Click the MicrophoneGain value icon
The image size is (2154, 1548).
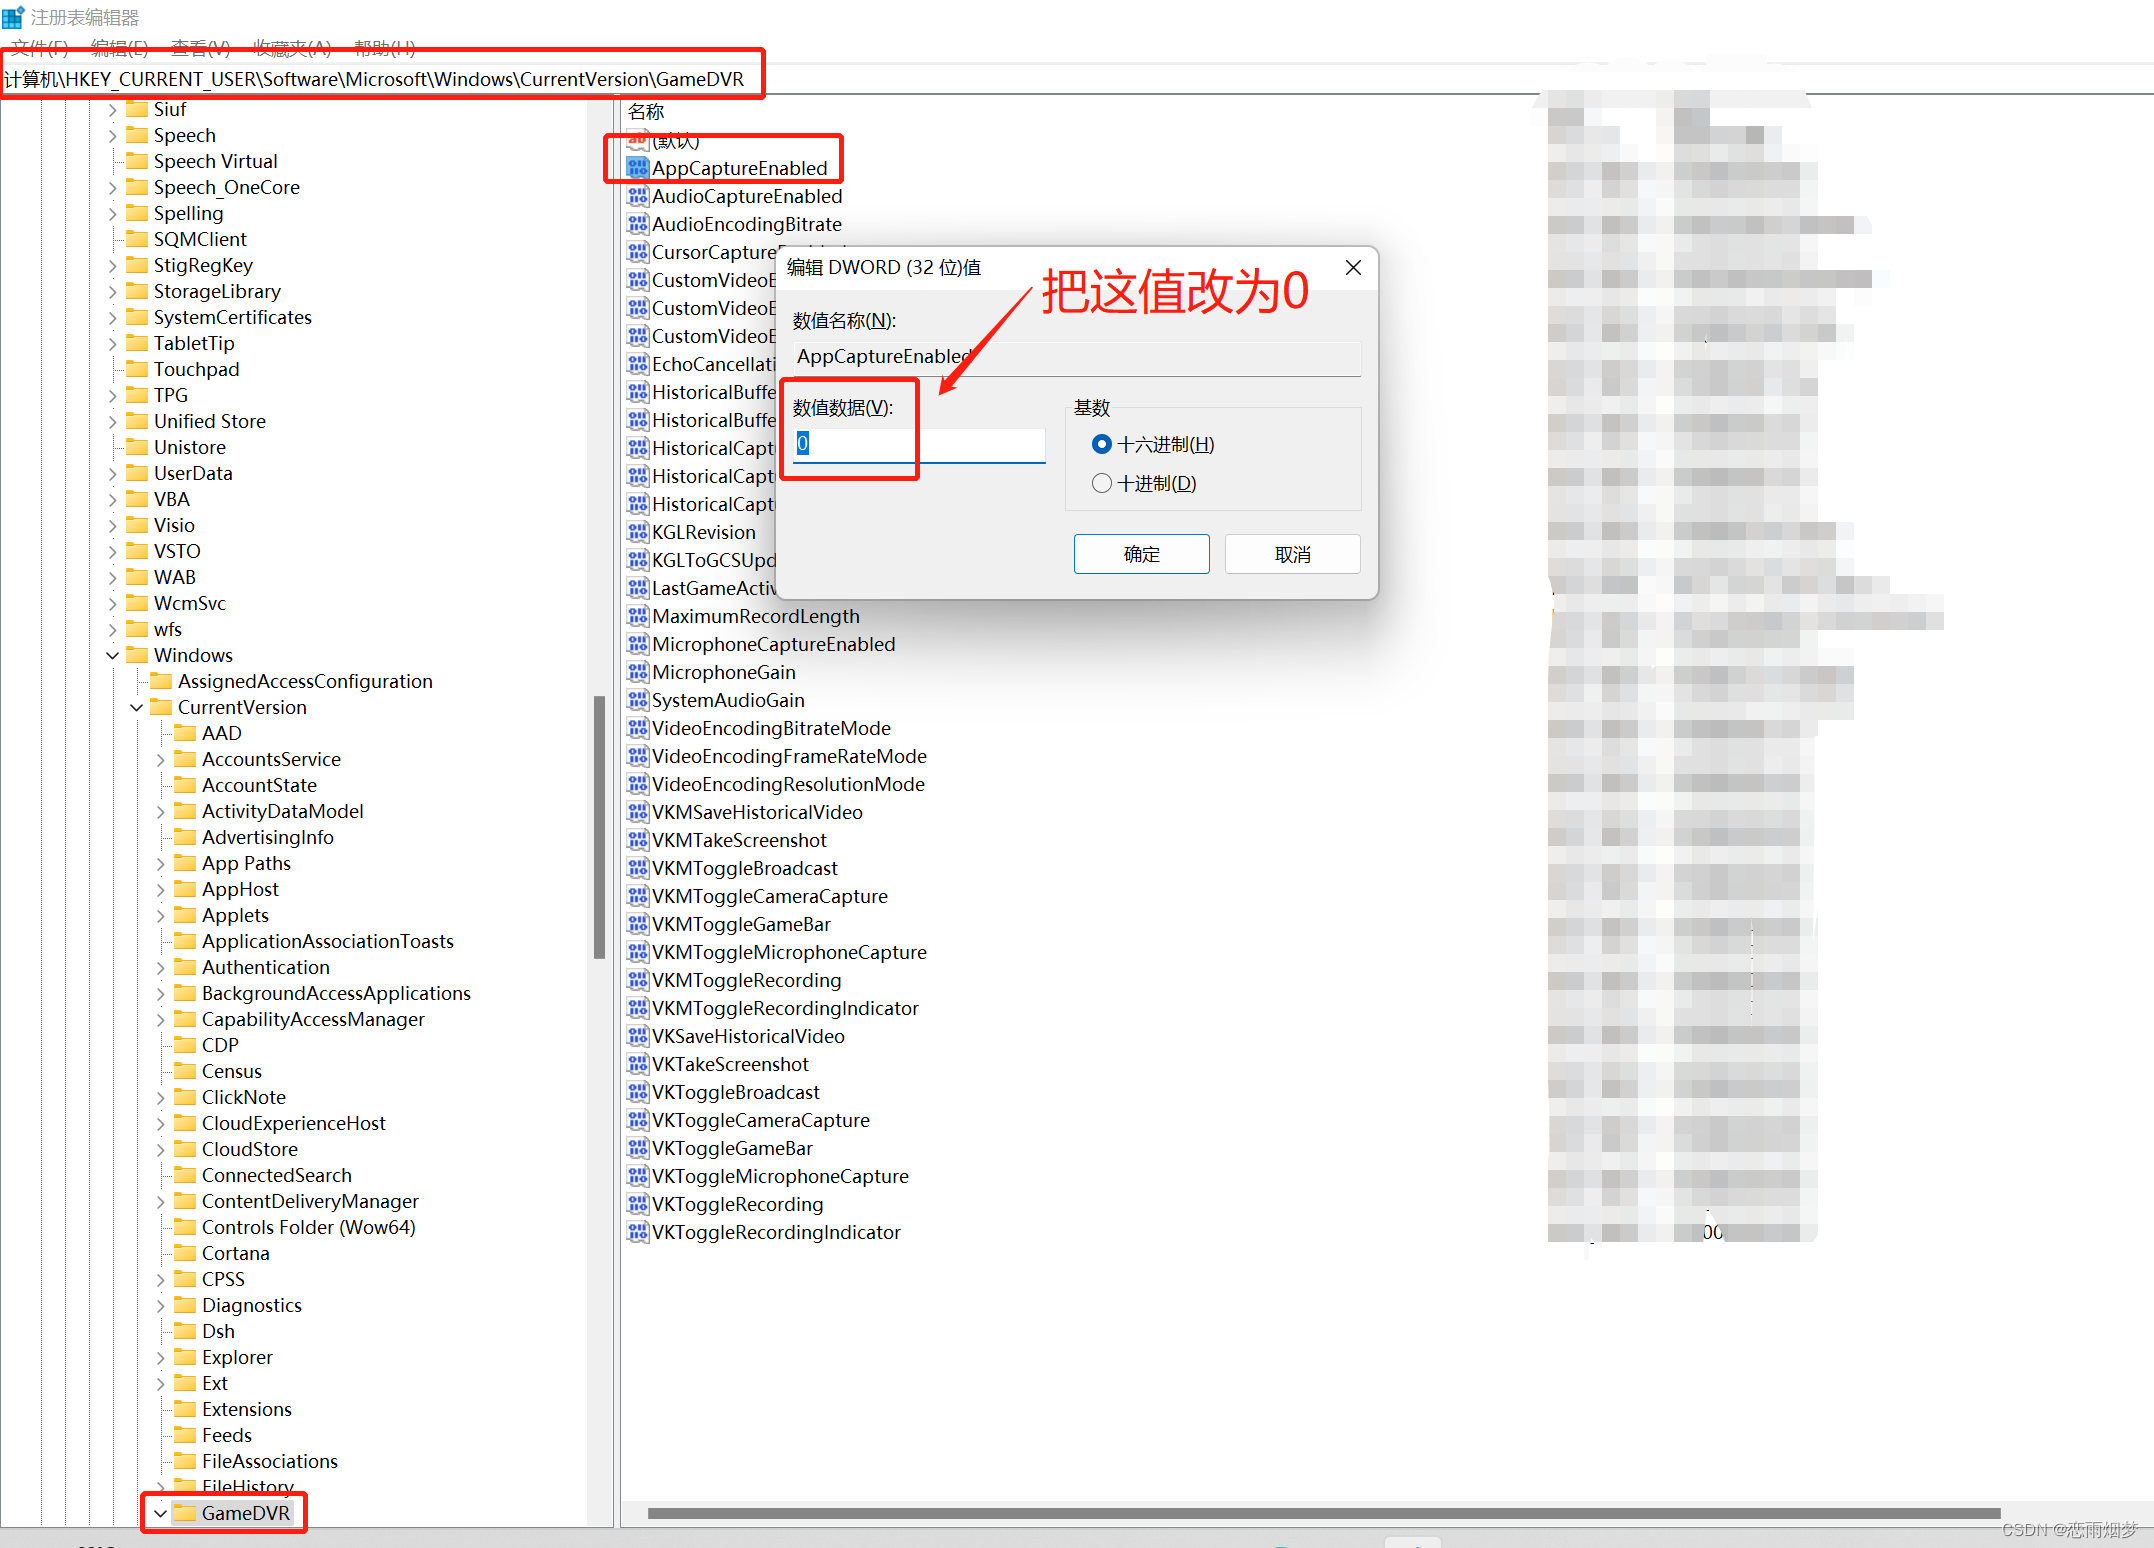click(x=637, y=672)
